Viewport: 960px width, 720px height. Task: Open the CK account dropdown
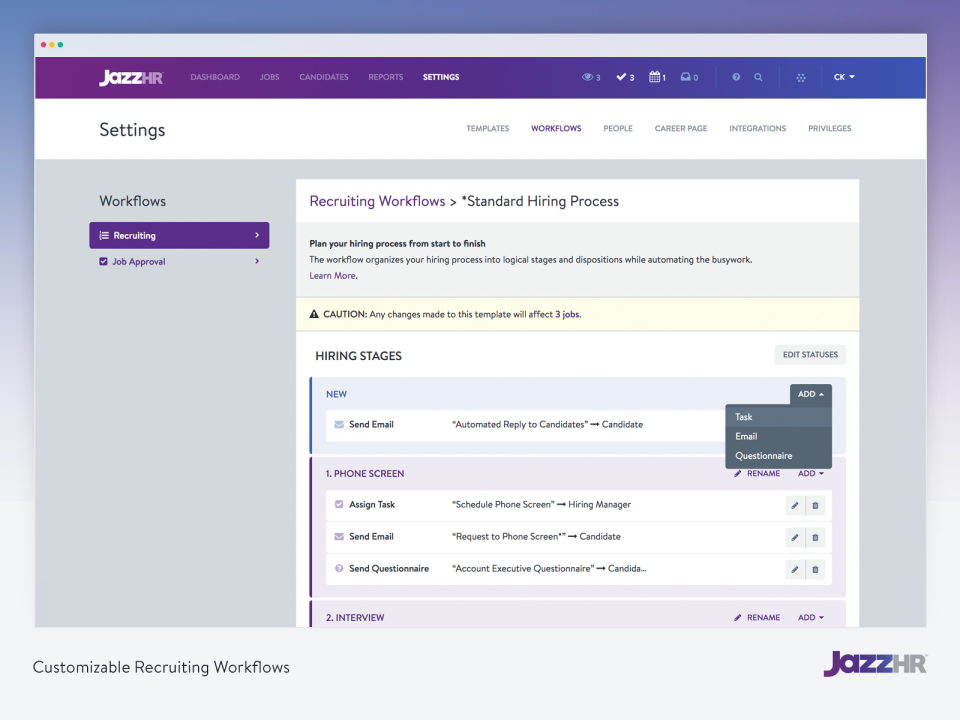843,77
